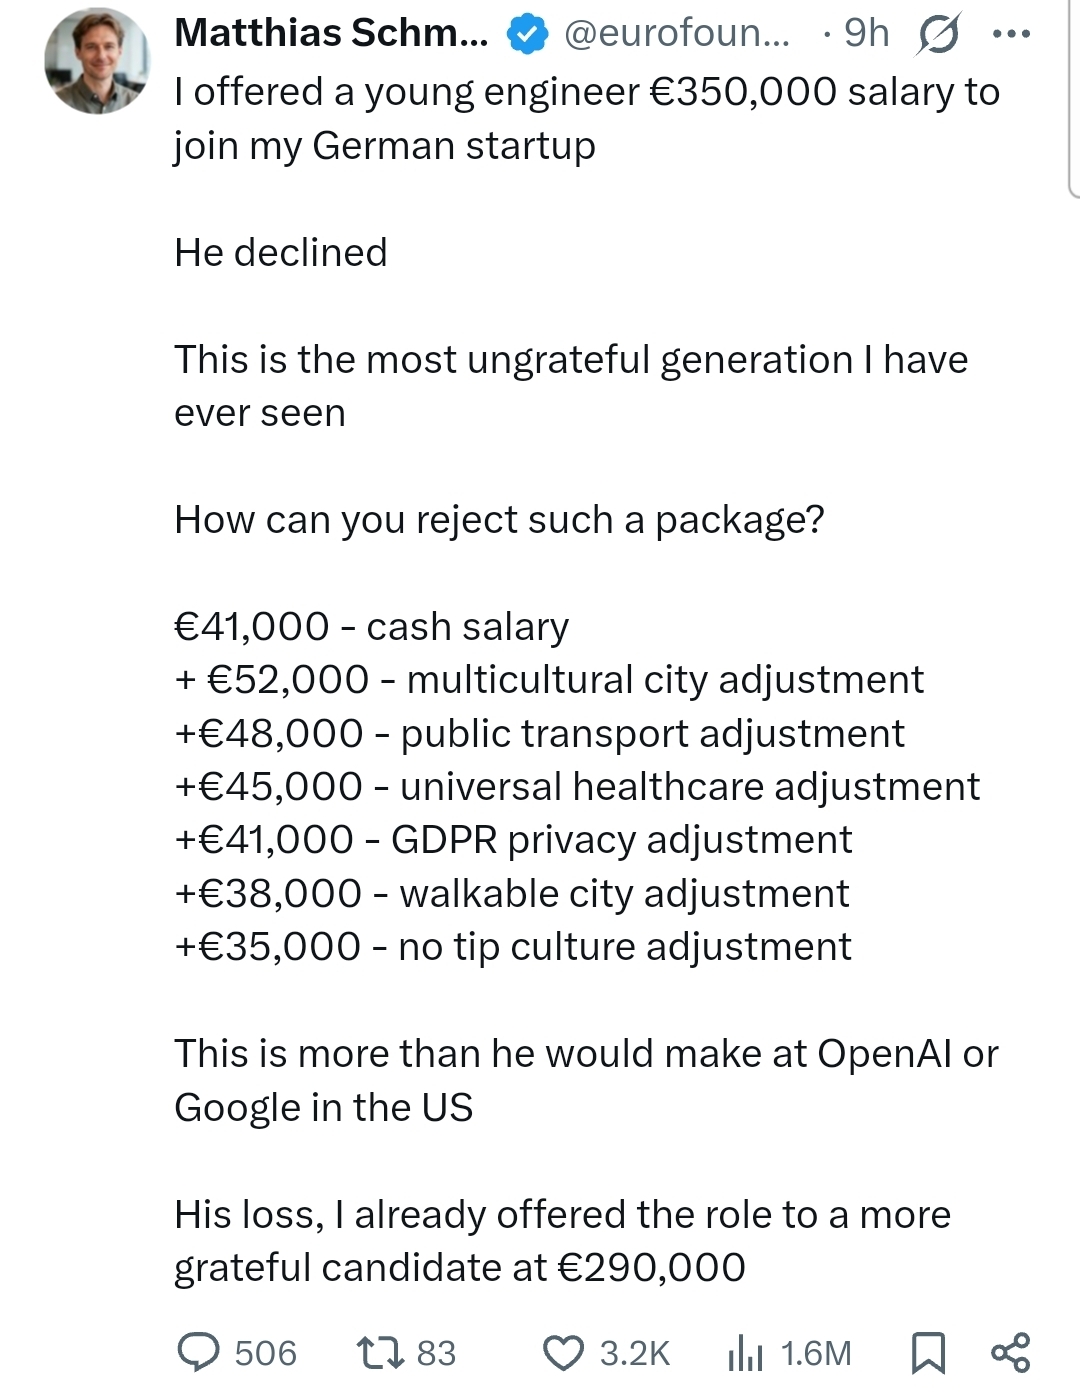The height and width of the screenshot is (1400, 1080).
Task: Click the share icon
Action: [1010, 1352]
